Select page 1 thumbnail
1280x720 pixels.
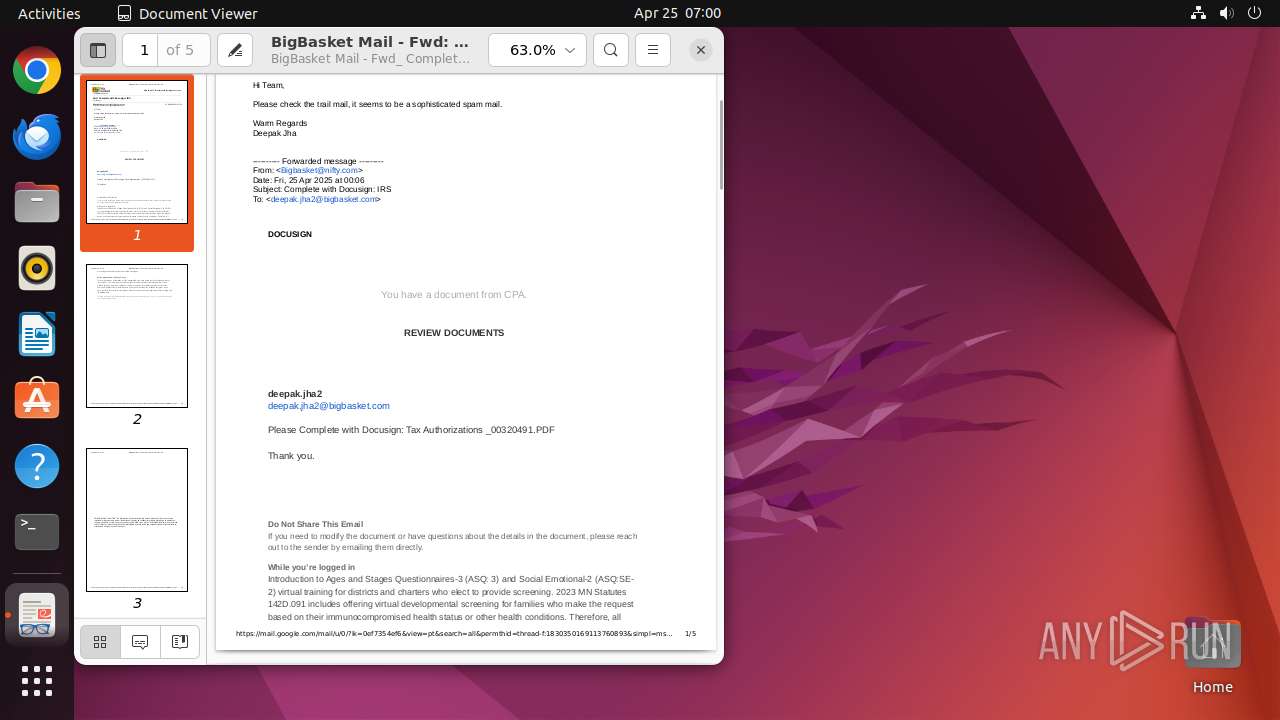[137, 152]
